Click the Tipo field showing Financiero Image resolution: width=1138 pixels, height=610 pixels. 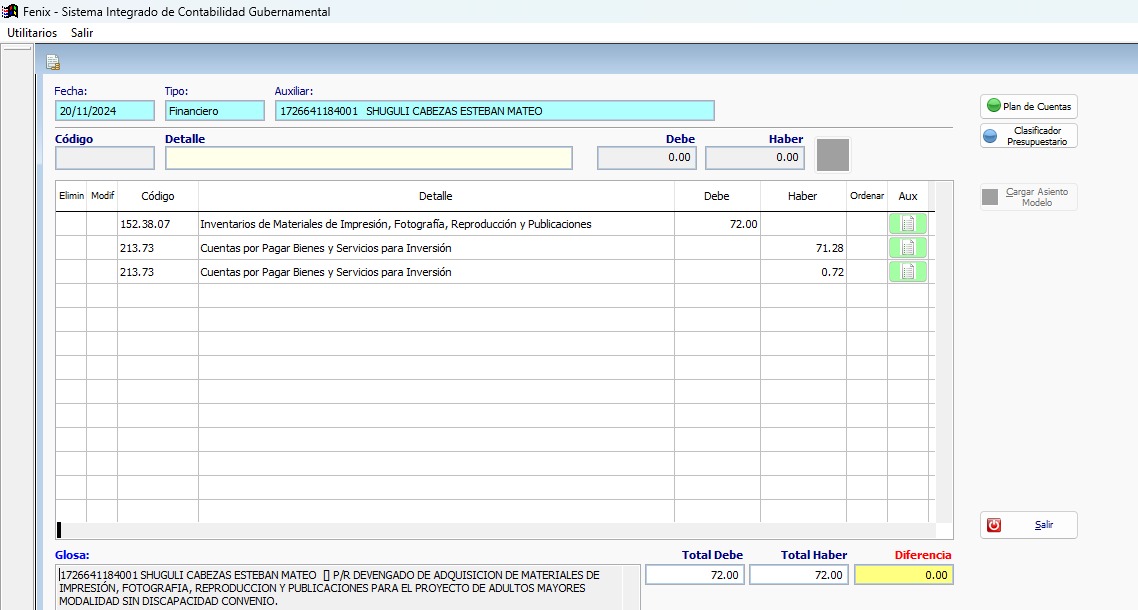coord(214,111)
